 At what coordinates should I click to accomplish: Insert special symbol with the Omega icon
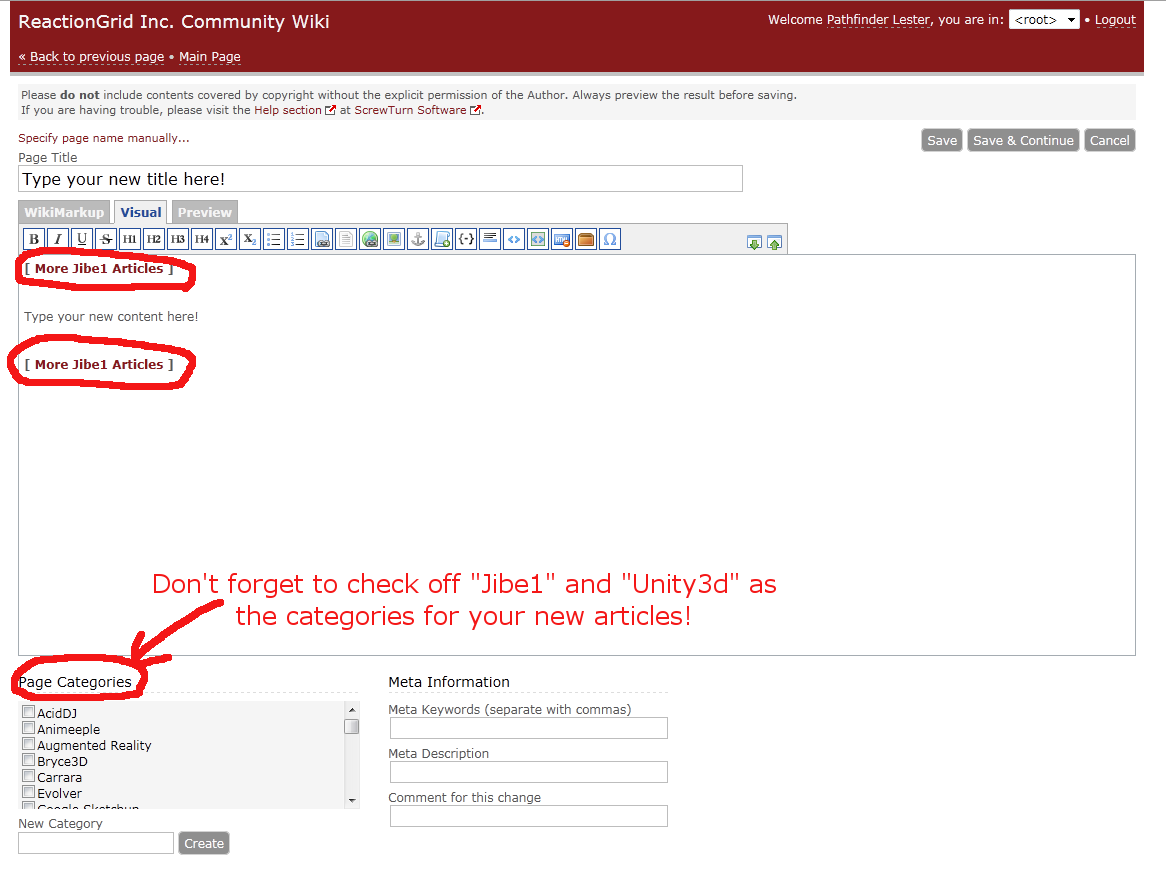[610, 239]
